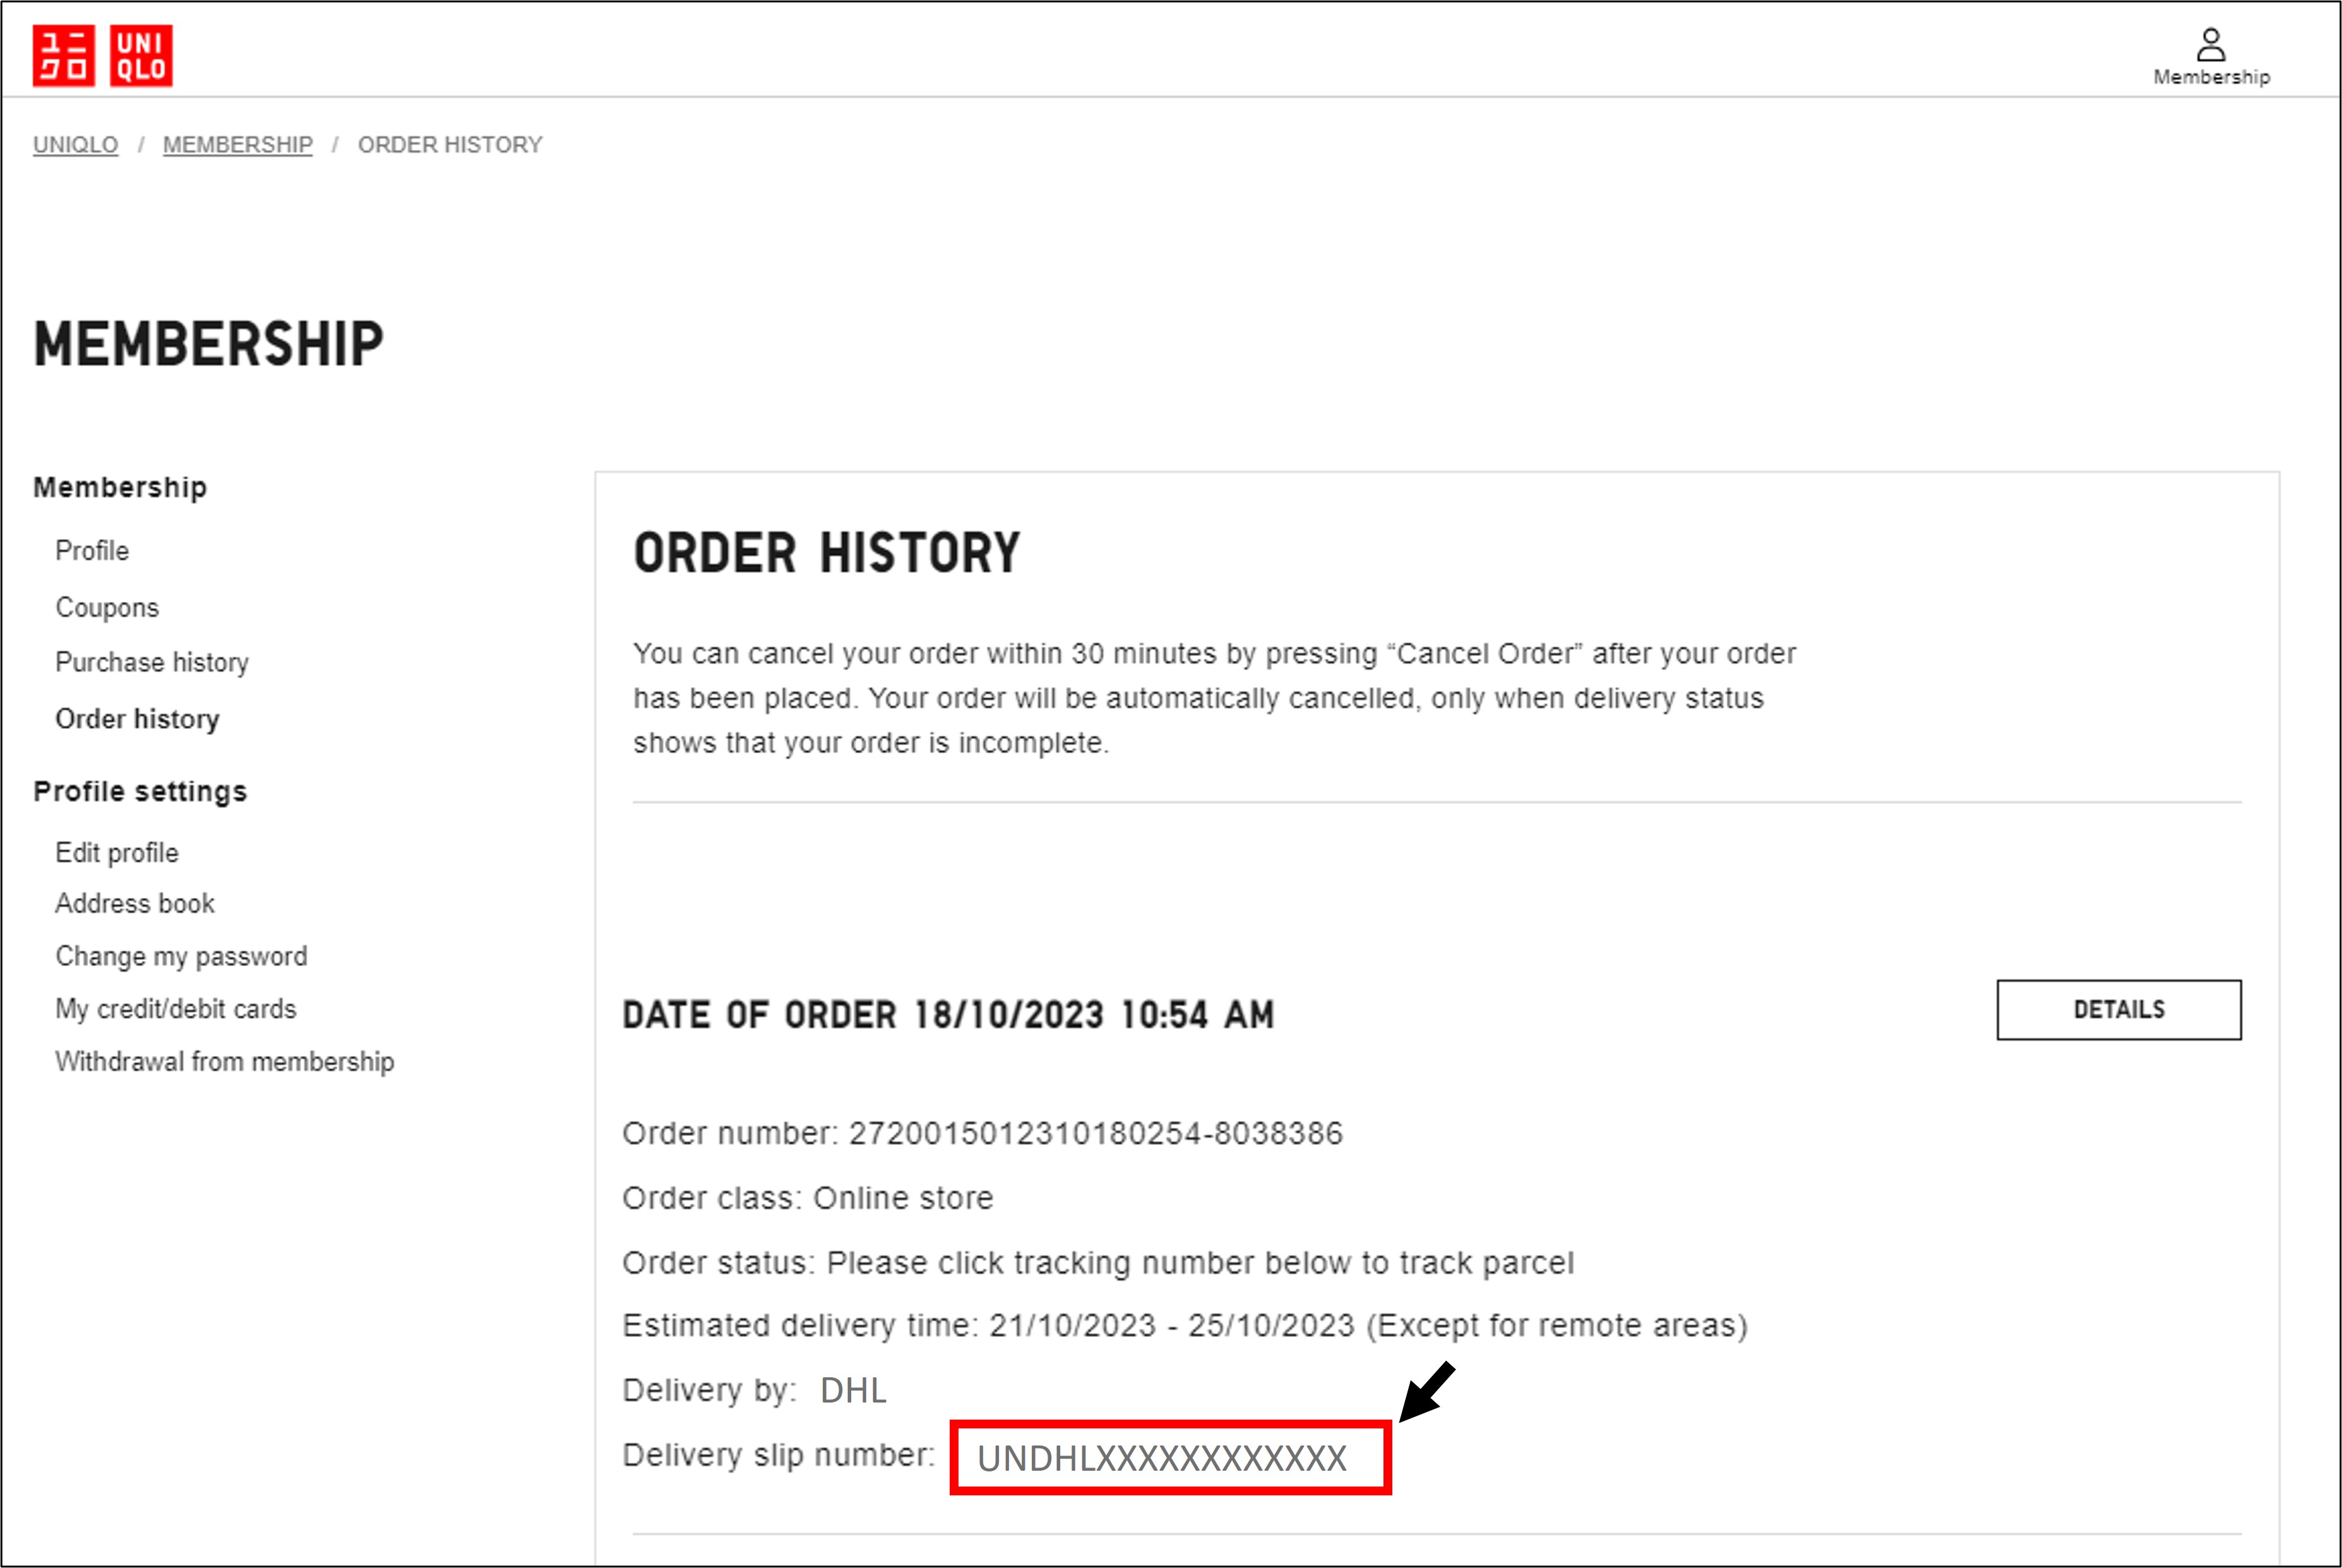Viewport: 2342px width, 1568px height.
Task: Open Coupons in membership menu
Action: tap(107, 608)
